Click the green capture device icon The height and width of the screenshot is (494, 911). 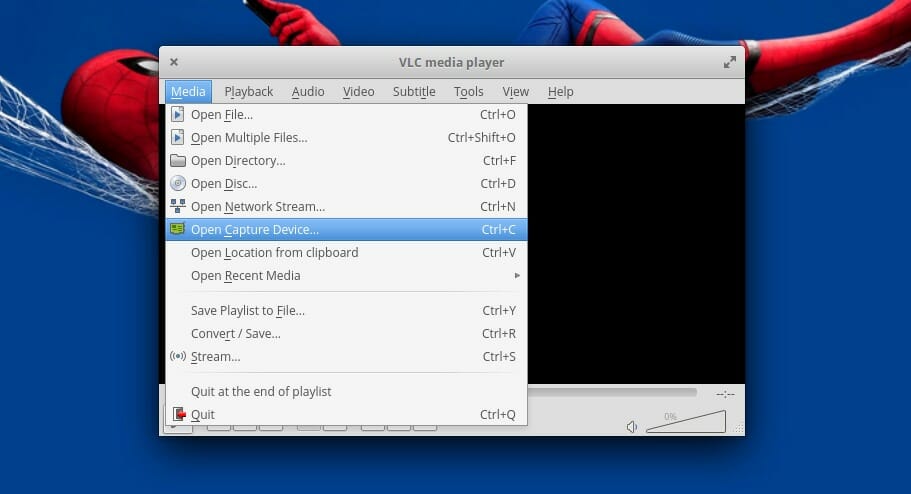pos(178,229)
